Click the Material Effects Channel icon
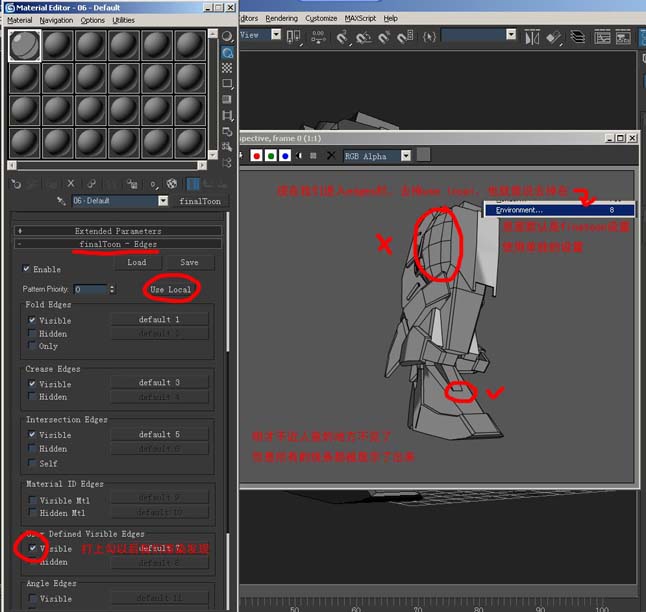The width and height of the screenshot is (646, 612). click(x=153, y=184)
